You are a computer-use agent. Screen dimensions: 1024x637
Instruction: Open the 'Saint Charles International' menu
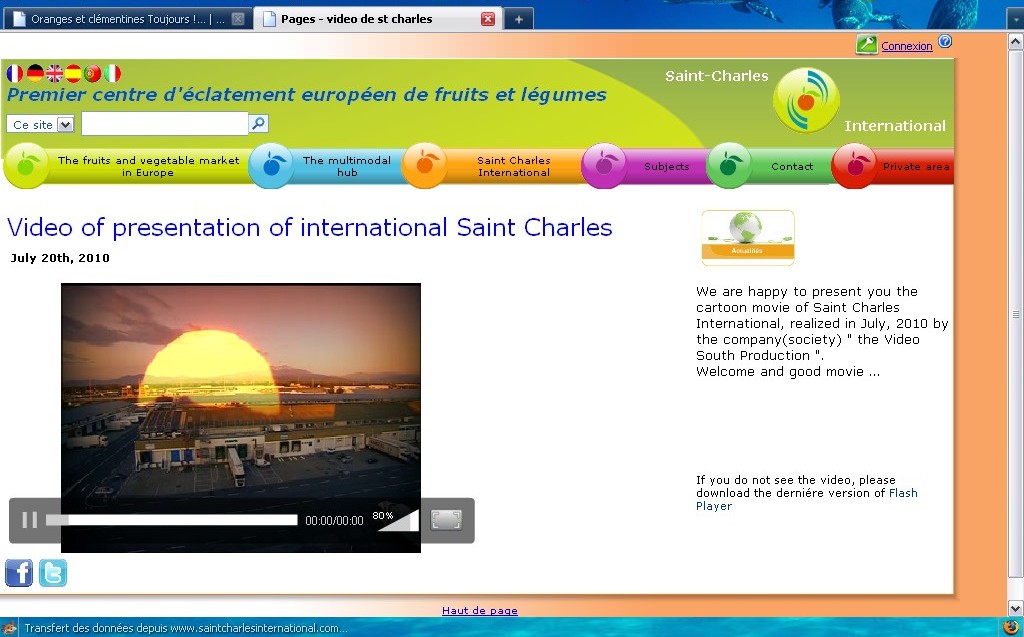click(514, 167)
